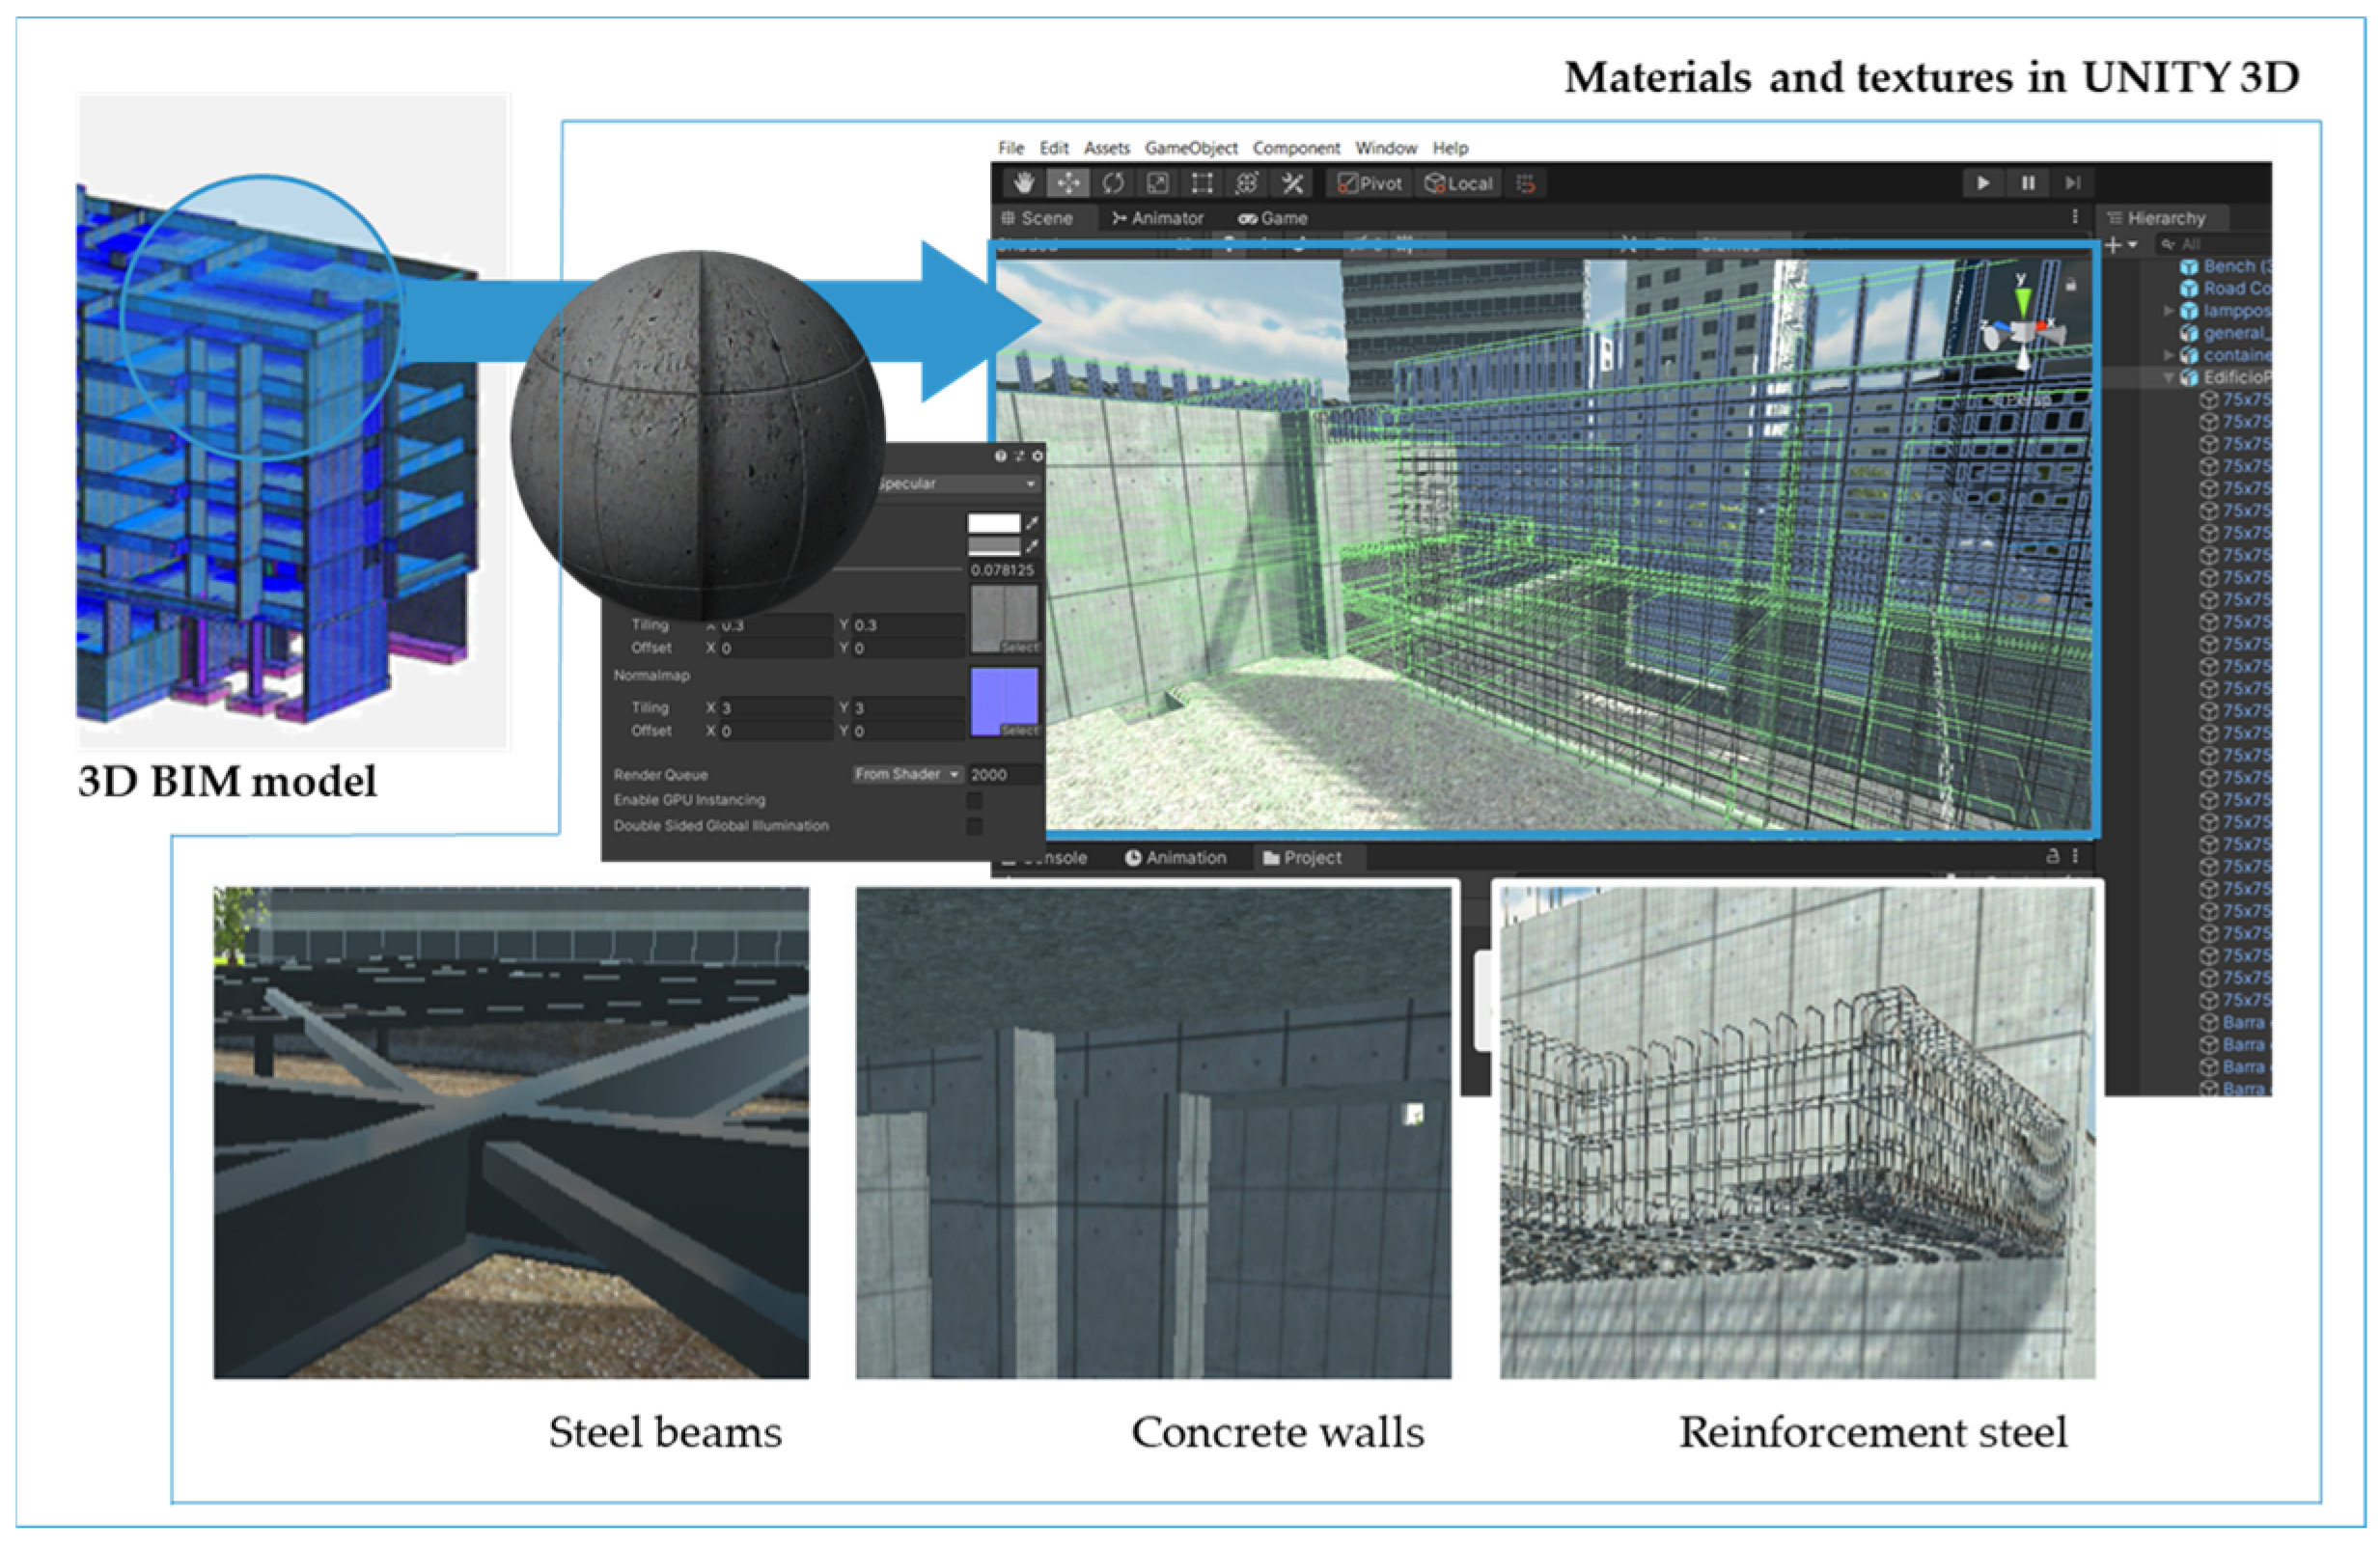Click the plus create button in Hierarchy
The width and height of the screenshot is (2380, 1547).
(2112, 245)
